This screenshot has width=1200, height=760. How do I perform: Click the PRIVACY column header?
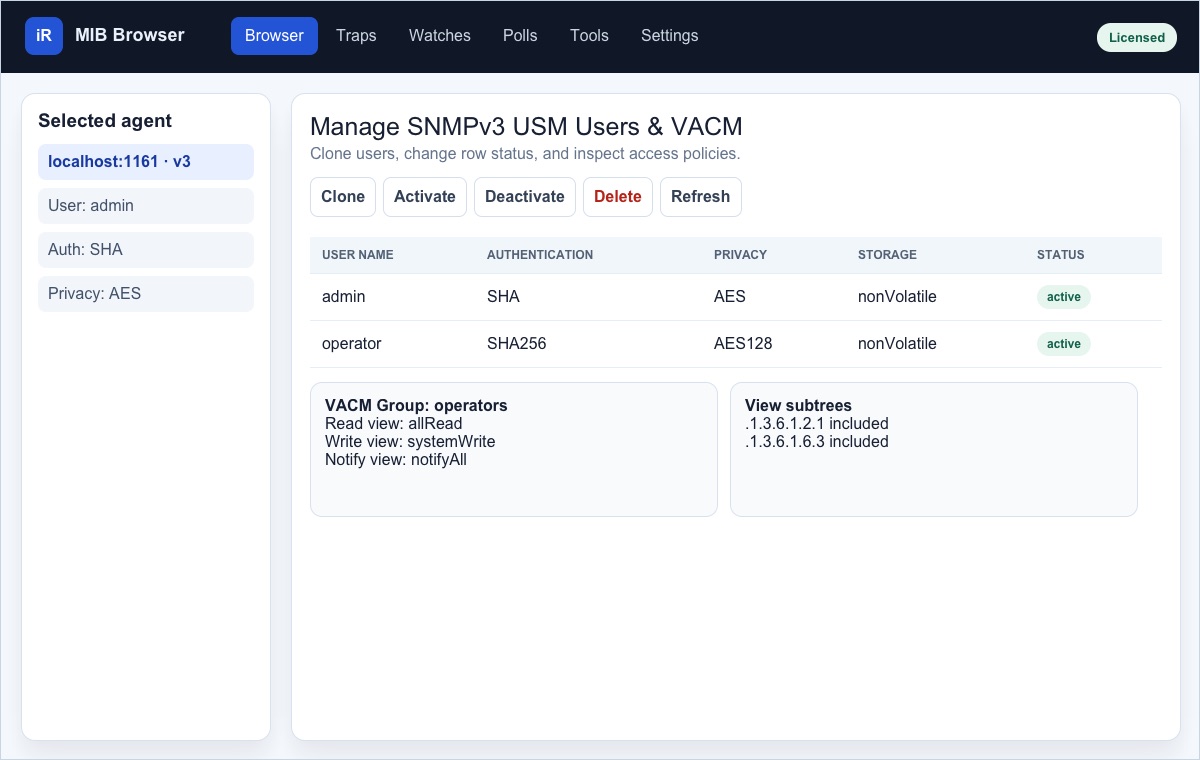pos(741,255)
